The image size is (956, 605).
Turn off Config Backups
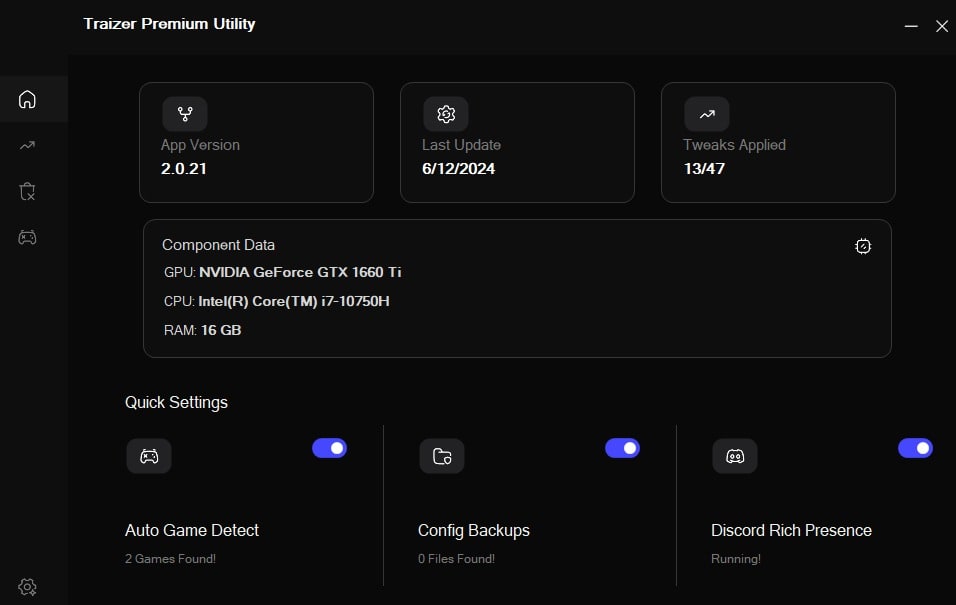tap(622, 448)
